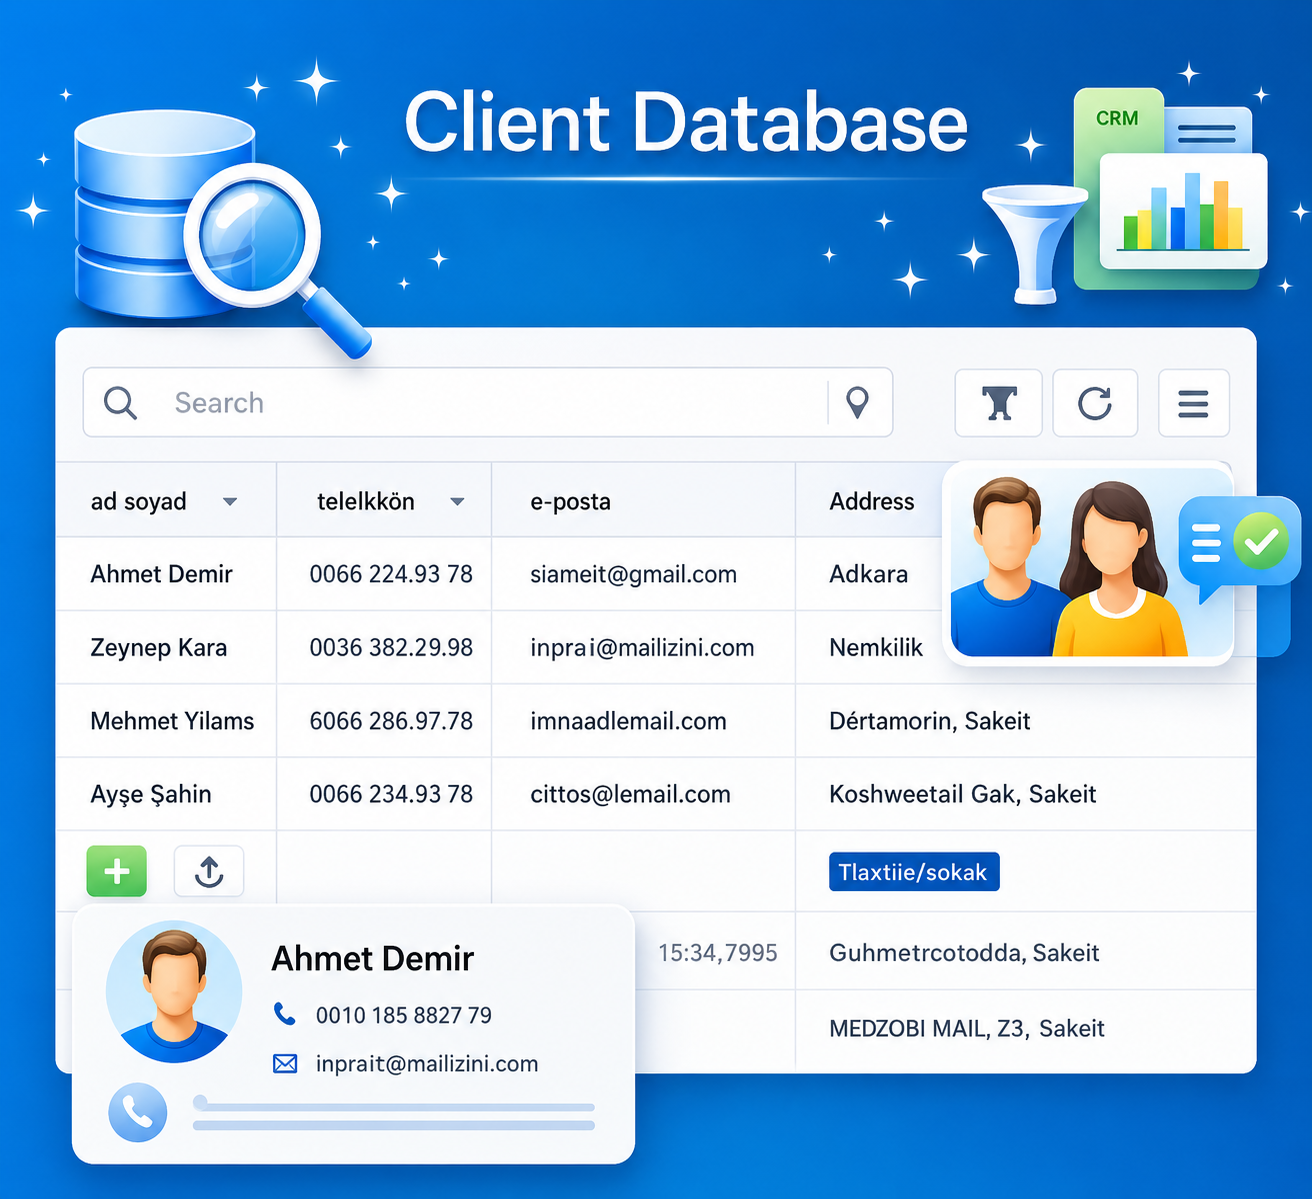Click the Adkara address cell
Screen dimensions: 1312x1199
pyautogui.click(x=869, y=574)
